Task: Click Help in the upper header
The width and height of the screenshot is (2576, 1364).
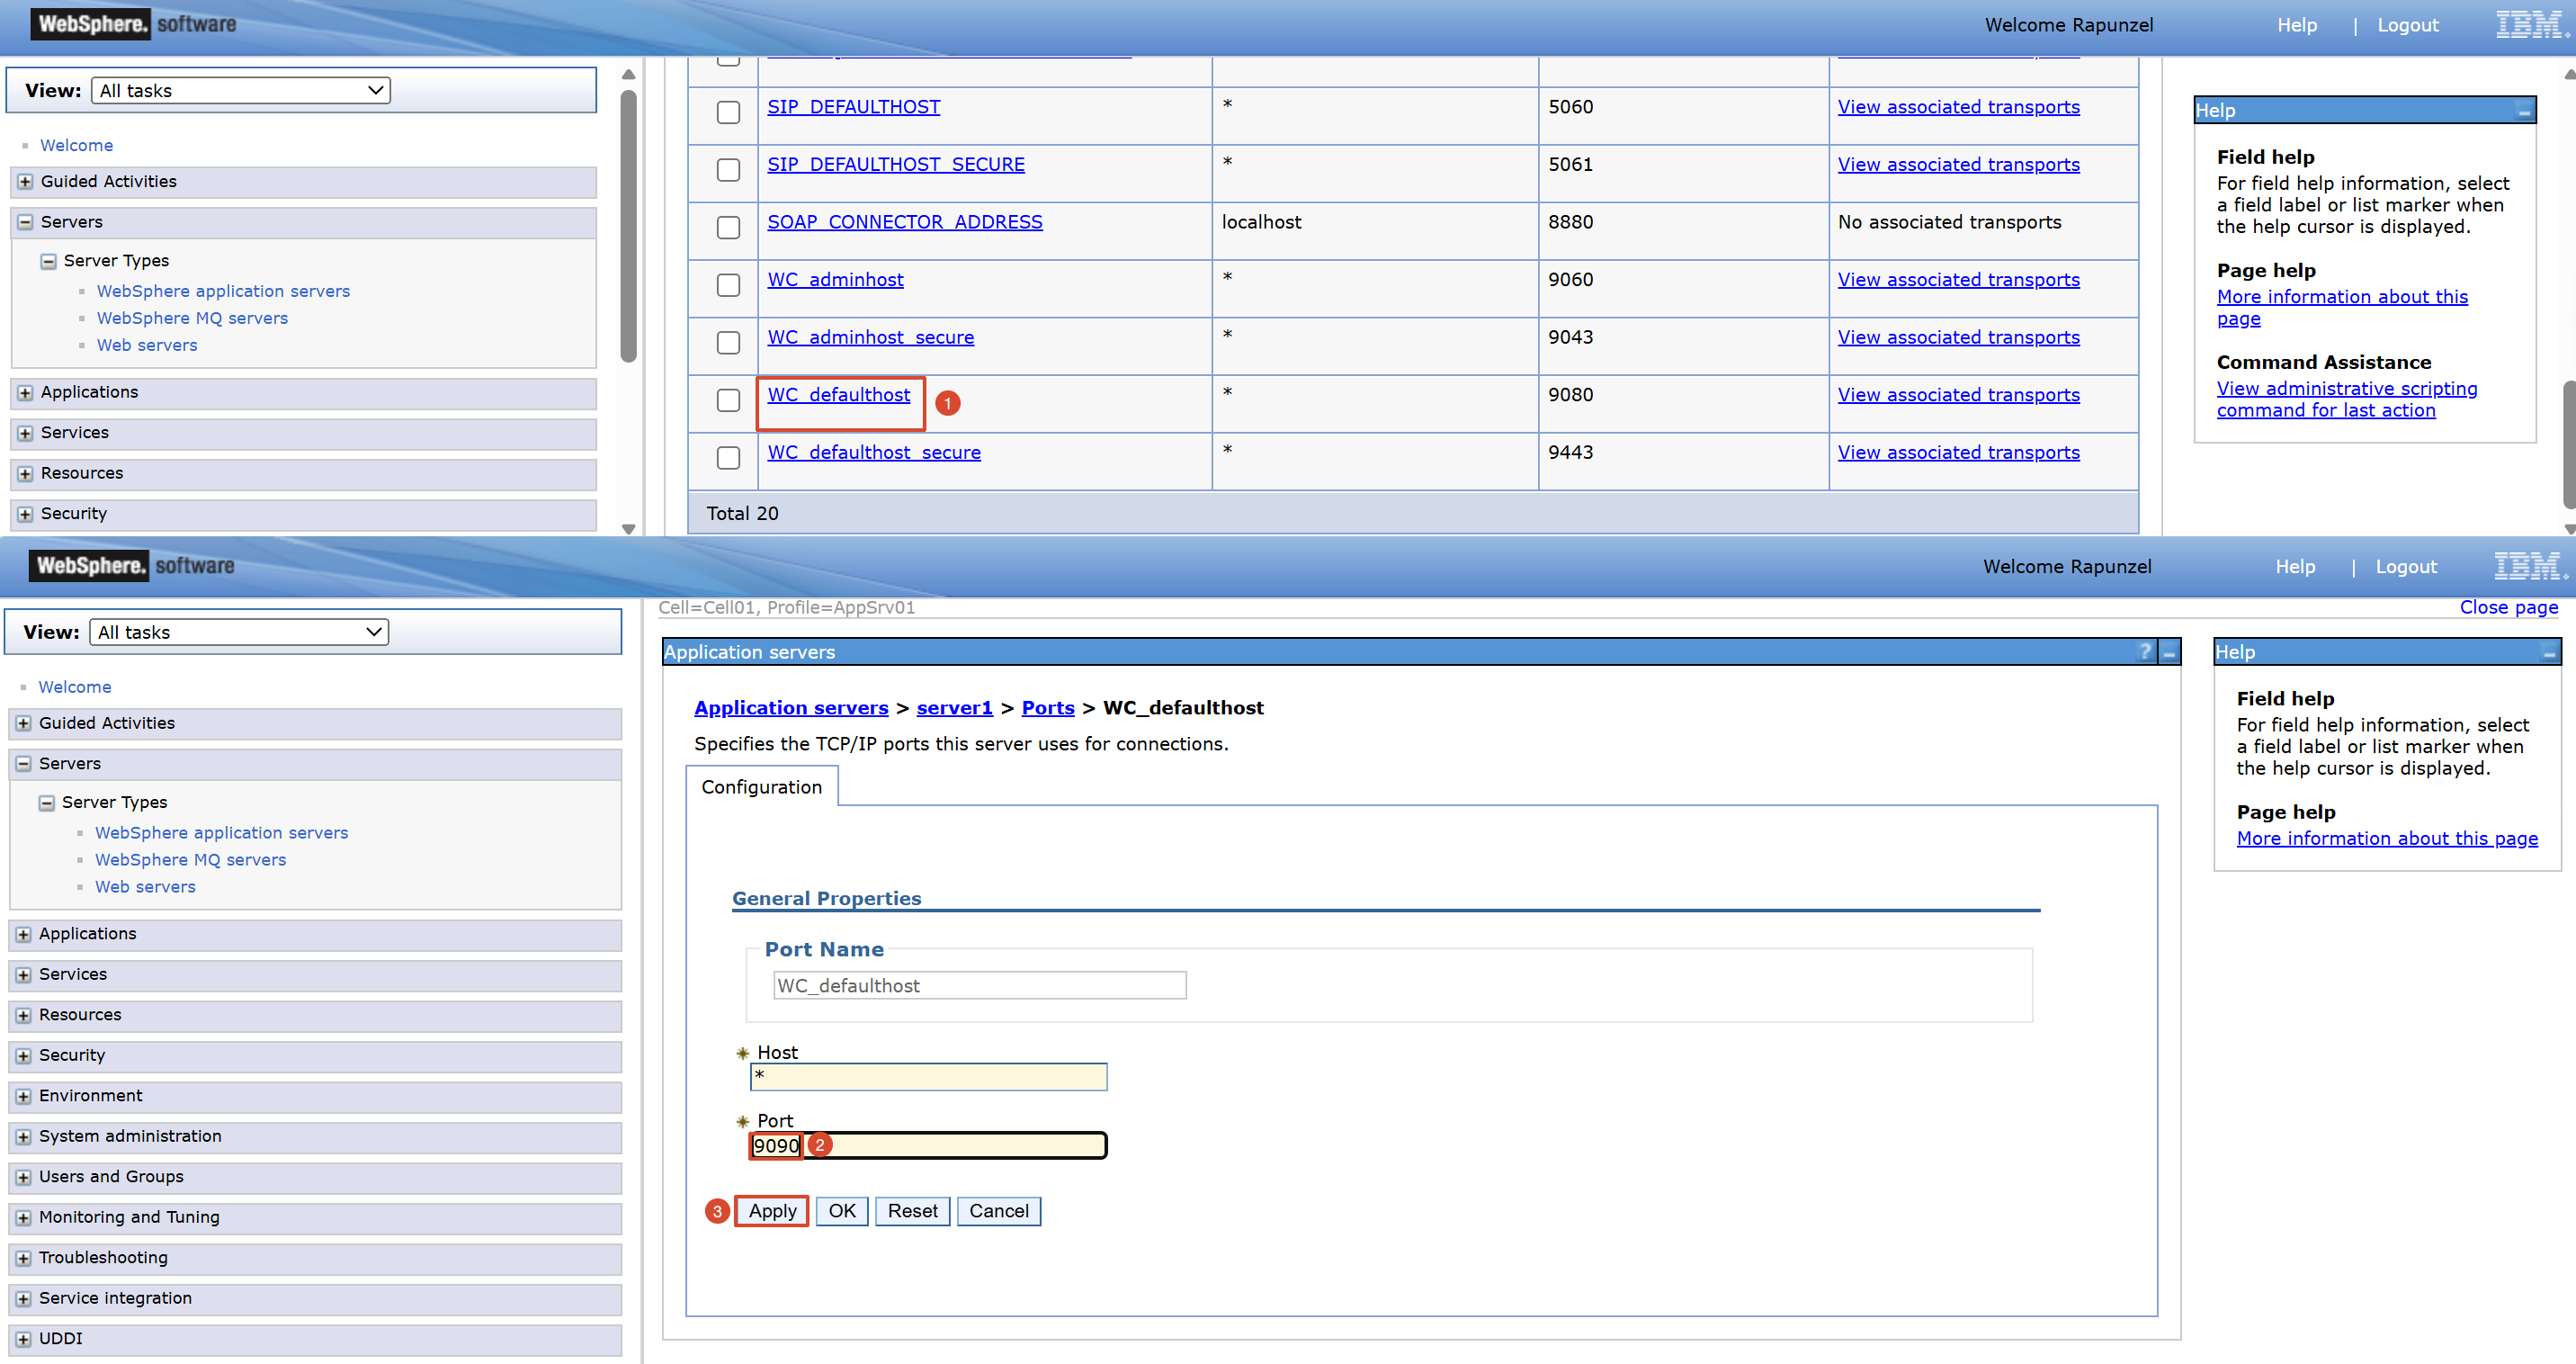Action: pyautogui.click(x=2296, y=25)
